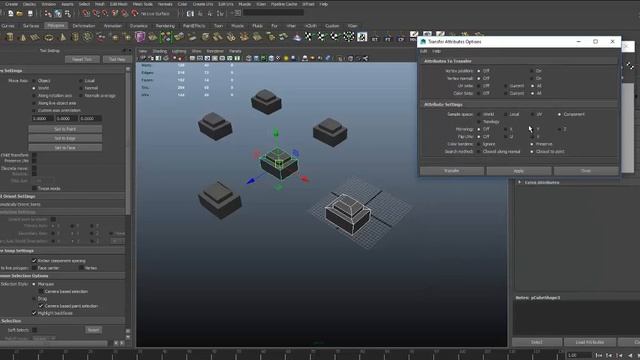
Task: Click the Polygon Pipe shelf icon
Action: coord(75,38)
